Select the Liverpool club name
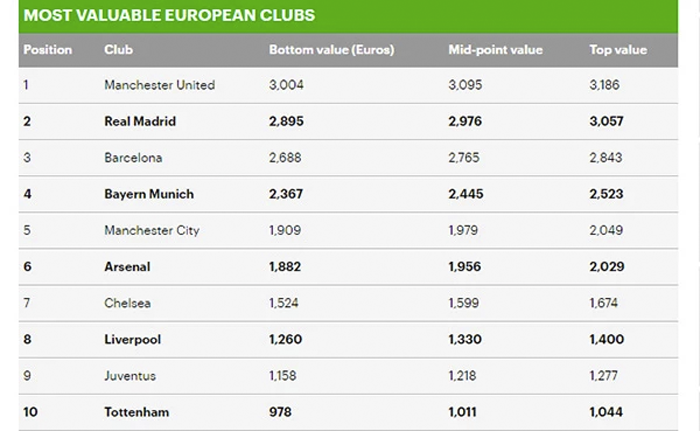 (x=132, y=339)
